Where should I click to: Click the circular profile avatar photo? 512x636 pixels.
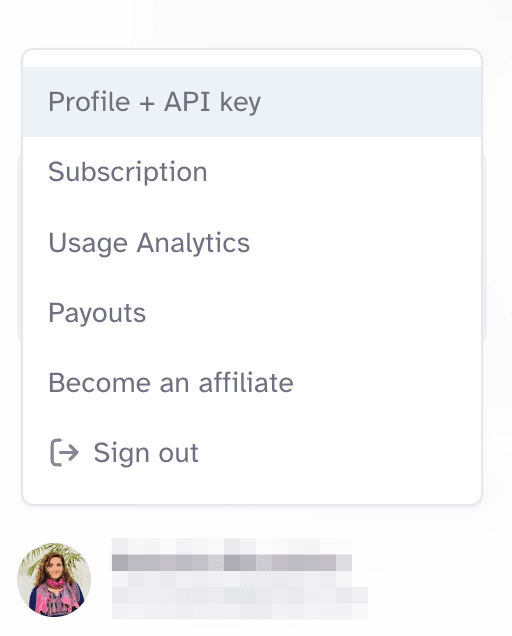point(54,580)
